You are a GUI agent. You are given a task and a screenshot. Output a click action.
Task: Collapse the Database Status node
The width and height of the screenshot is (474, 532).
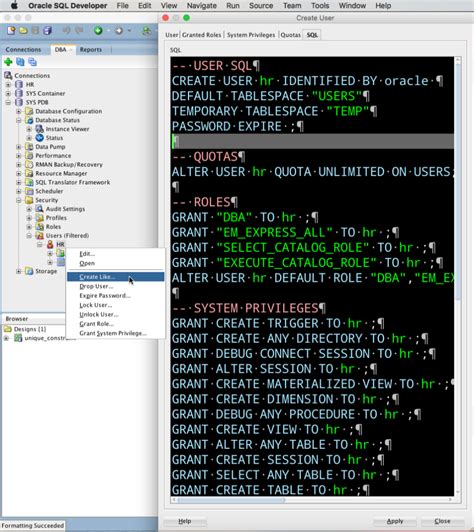tap(19, 120)
